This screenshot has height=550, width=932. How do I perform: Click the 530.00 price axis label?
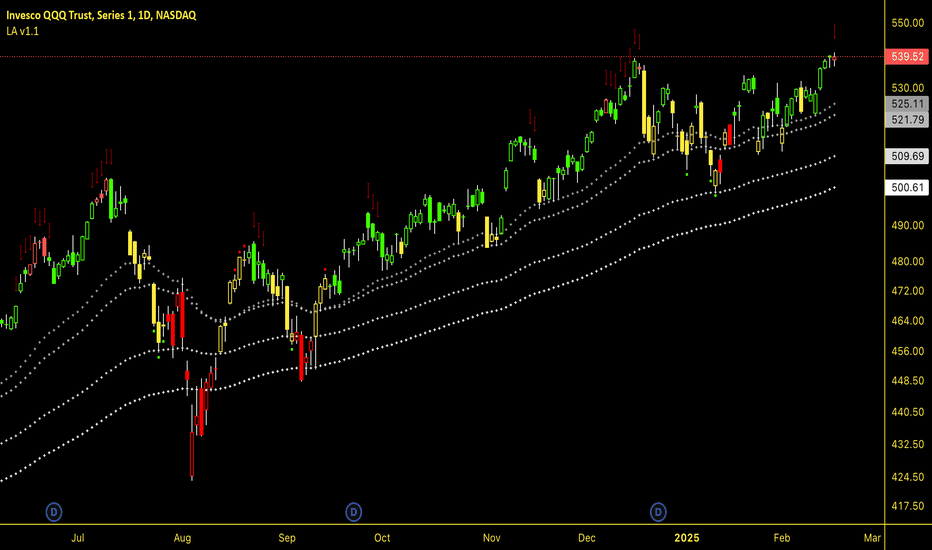pyautogui.click(x=908, y=88)
